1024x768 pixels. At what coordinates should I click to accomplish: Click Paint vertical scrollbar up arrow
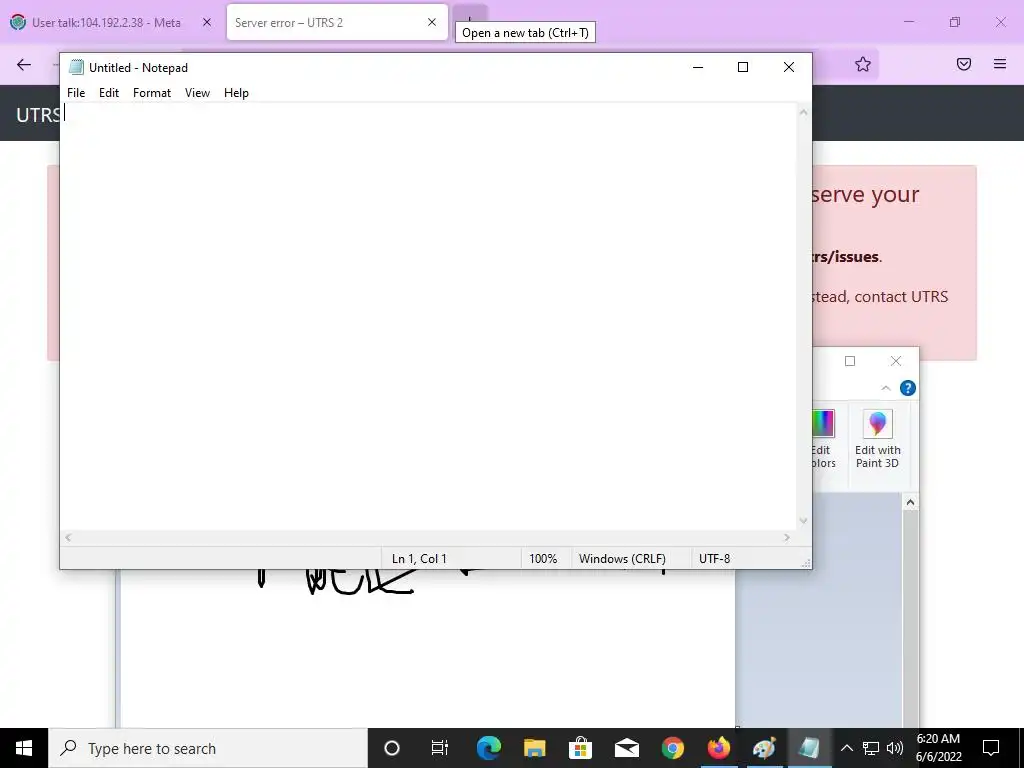pyautogui.click(x=910, y=502)
